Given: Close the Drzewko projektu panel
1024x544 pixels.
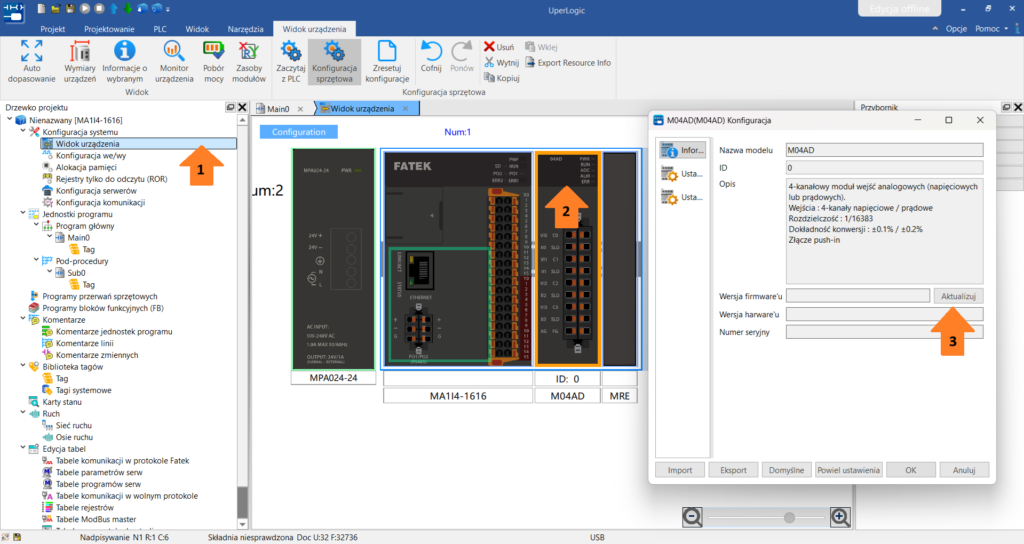Looking at the screenshot, I should pyautogui.click(x=242, y=107).
